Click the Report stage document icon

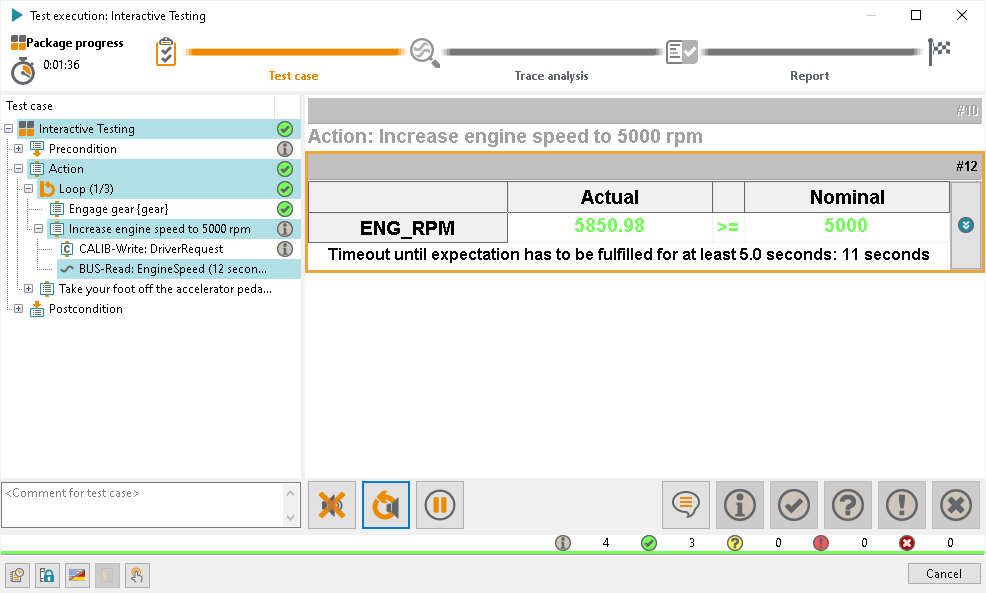point(682,52)
